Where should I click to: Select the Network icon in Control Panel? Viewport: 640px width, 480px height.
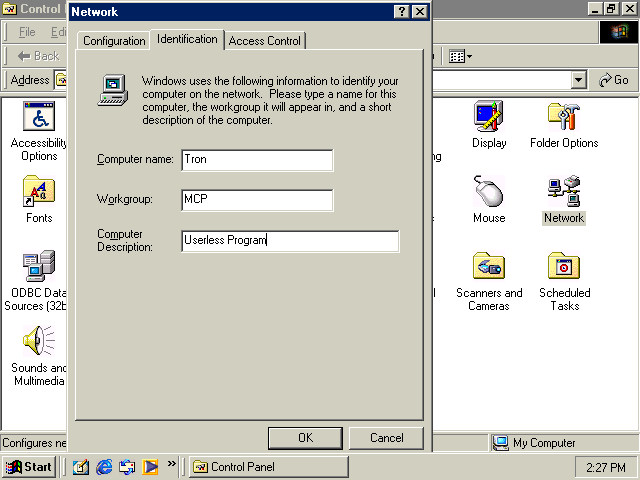564,191
